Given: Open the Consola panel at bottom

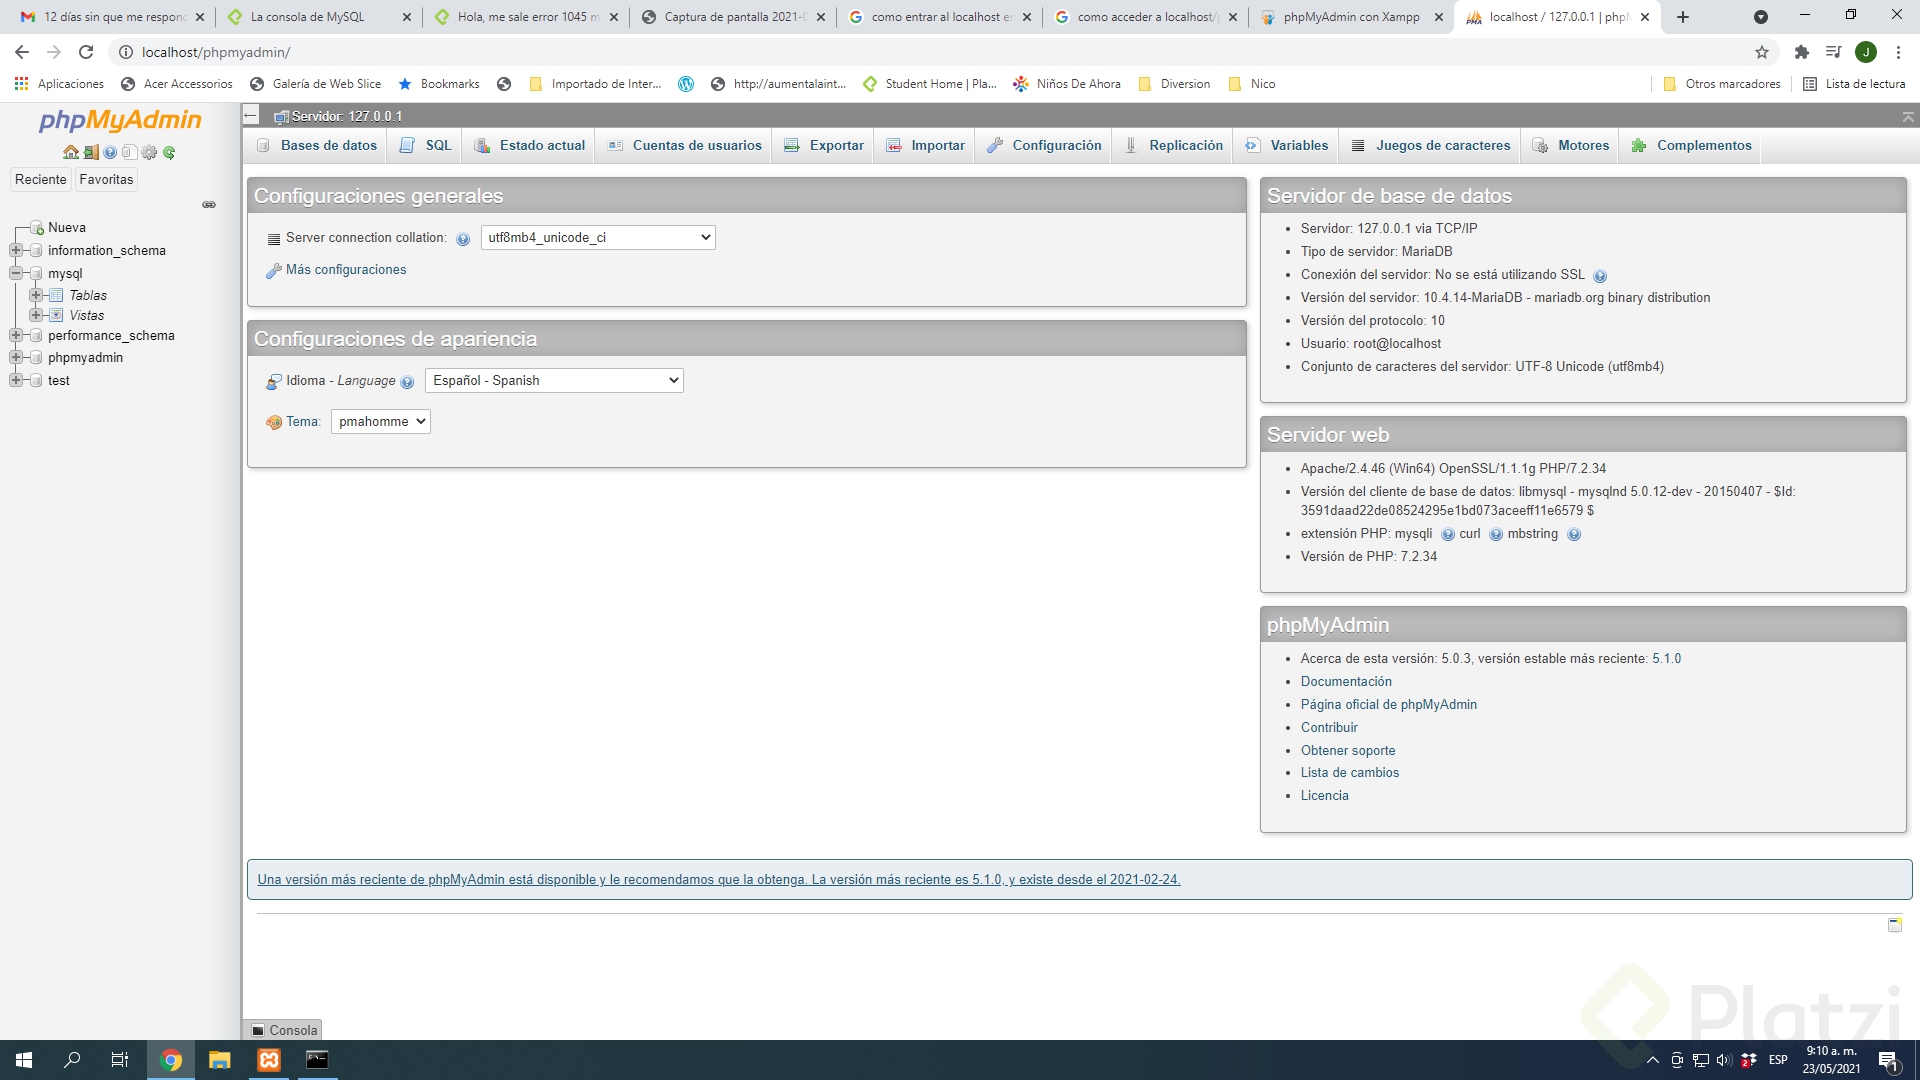Looking at the screenshot, I should [x=283, y=1030].
